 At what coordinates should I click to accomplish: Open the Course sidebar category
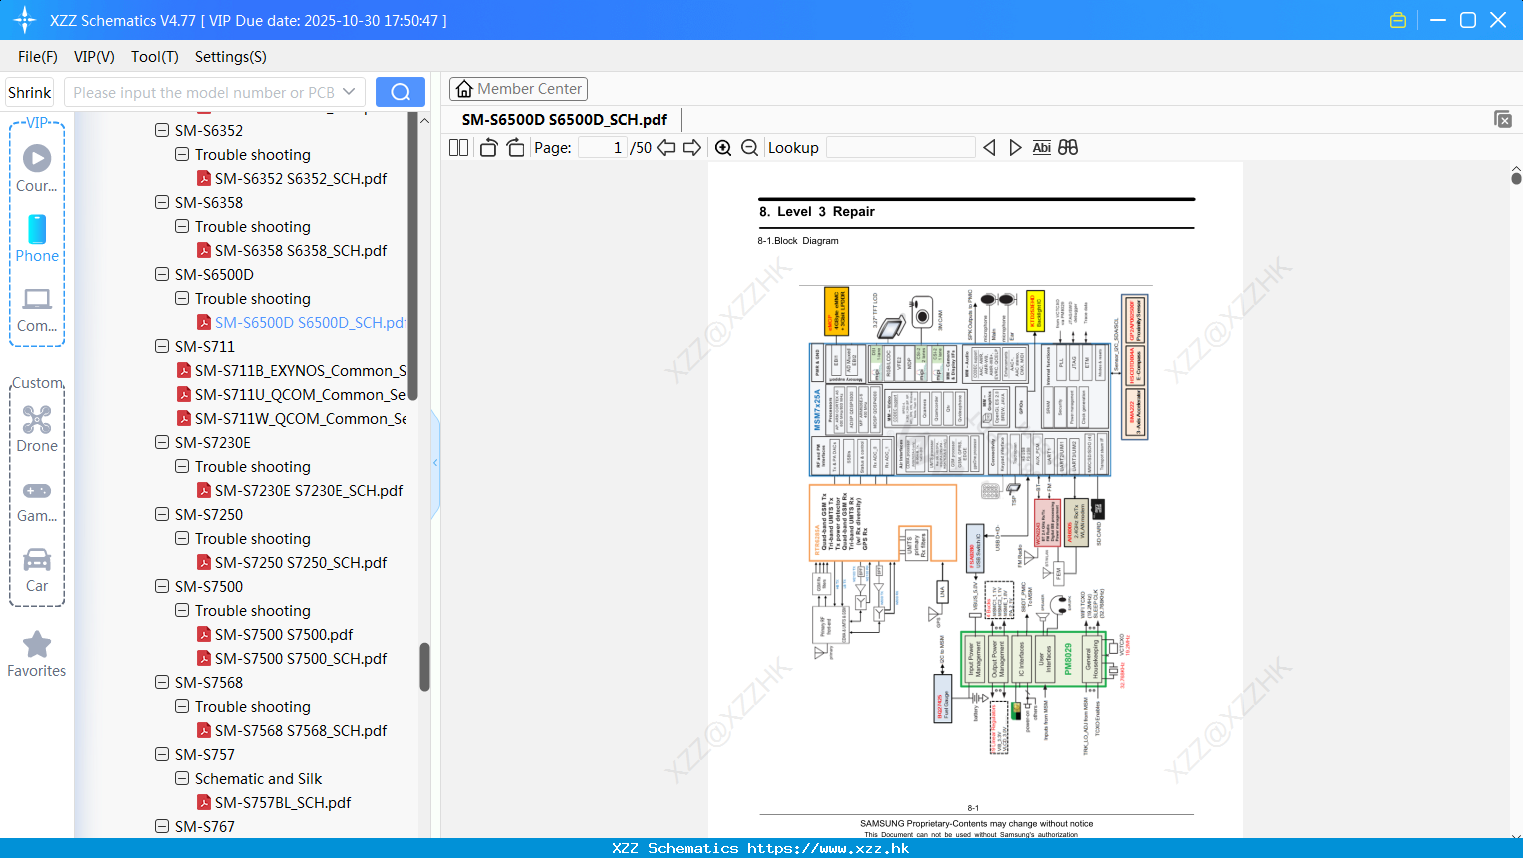37,169
